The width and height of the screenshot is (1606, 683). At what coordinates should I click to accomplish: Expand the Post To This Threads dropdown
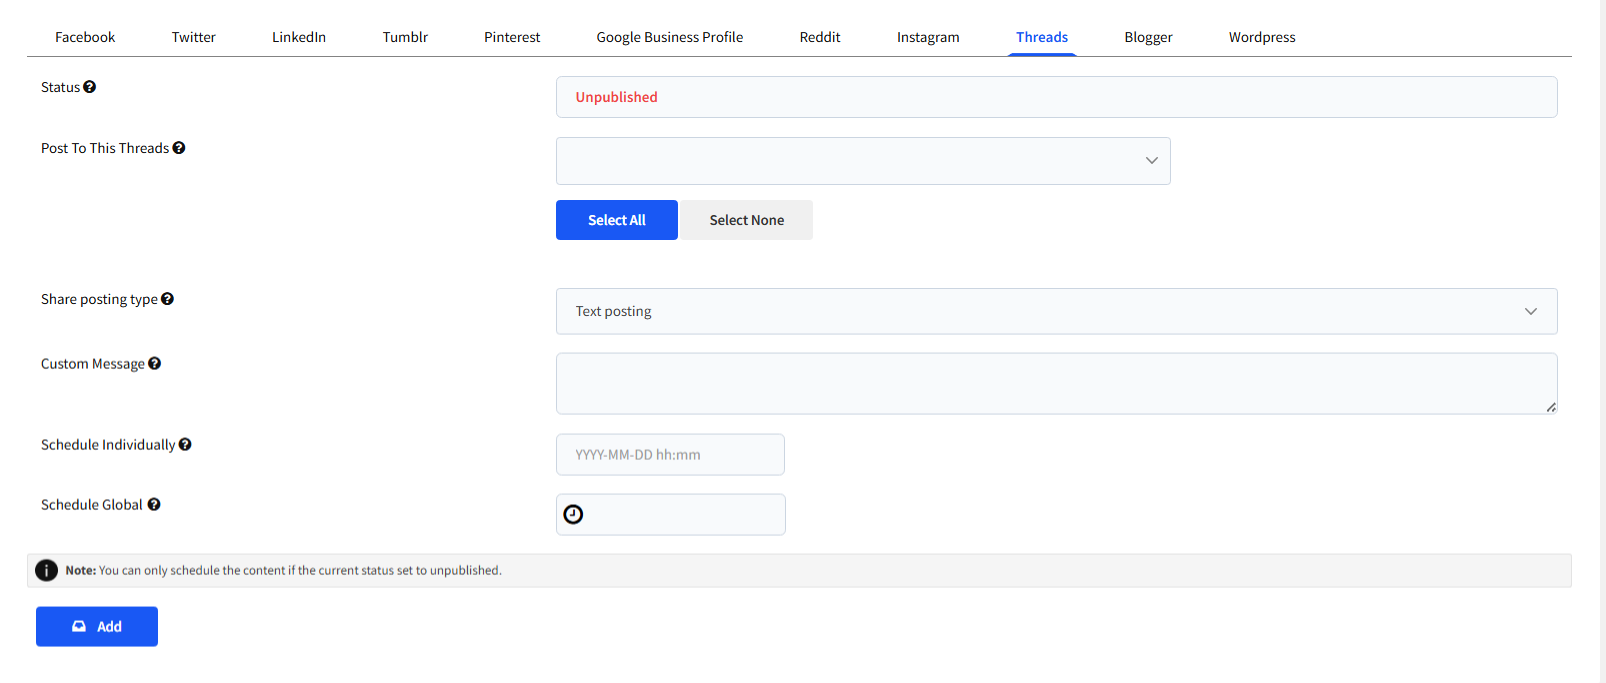[863, 161]
